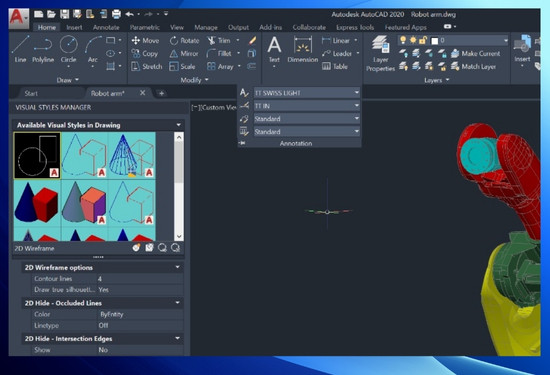The height and width of the screenshot is (375, 550).
Task: Close the Robot arm drawing tab
Action: [x=142, y=93]
